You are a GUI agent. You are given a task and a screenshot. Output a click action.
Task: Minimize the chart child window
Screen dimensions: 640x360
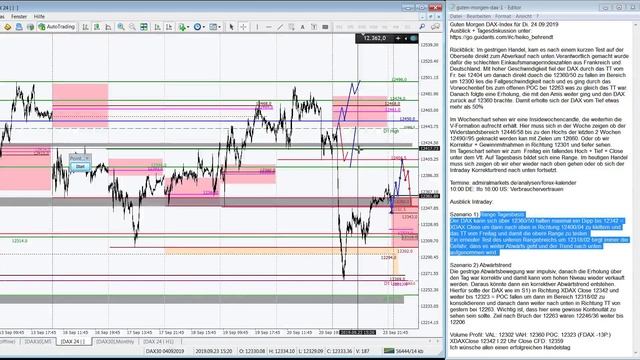pyautogui.click(x=423, y=17)
